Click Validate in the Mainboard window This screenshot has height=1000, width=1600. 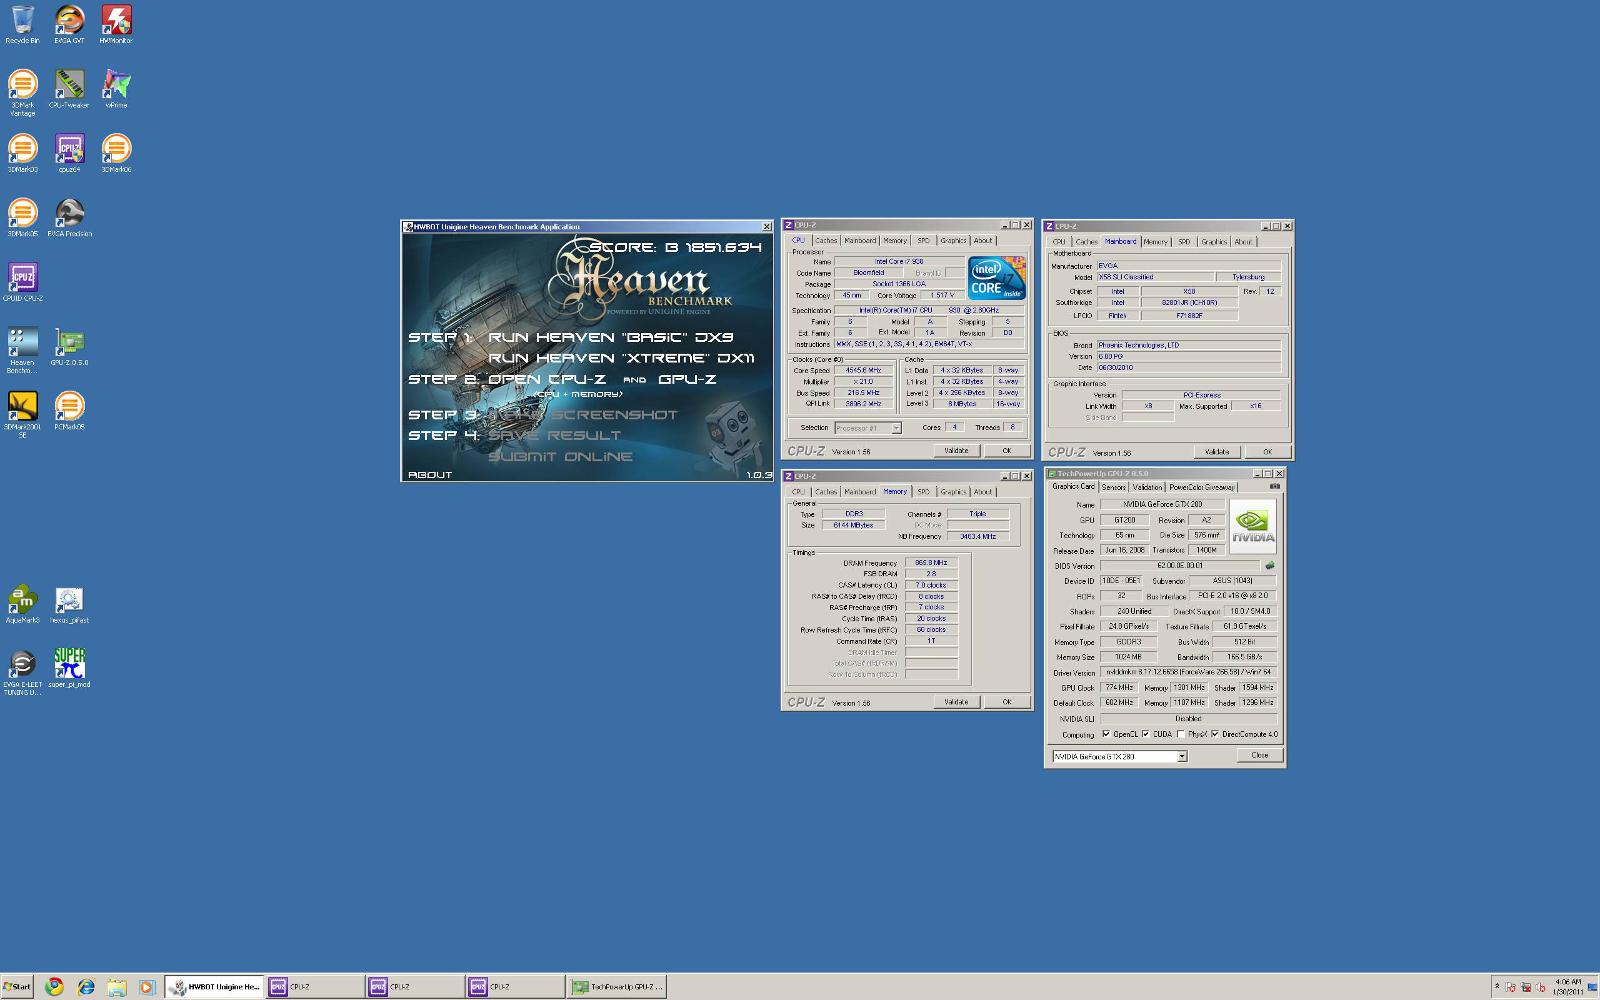click(x=1216, y=451)
